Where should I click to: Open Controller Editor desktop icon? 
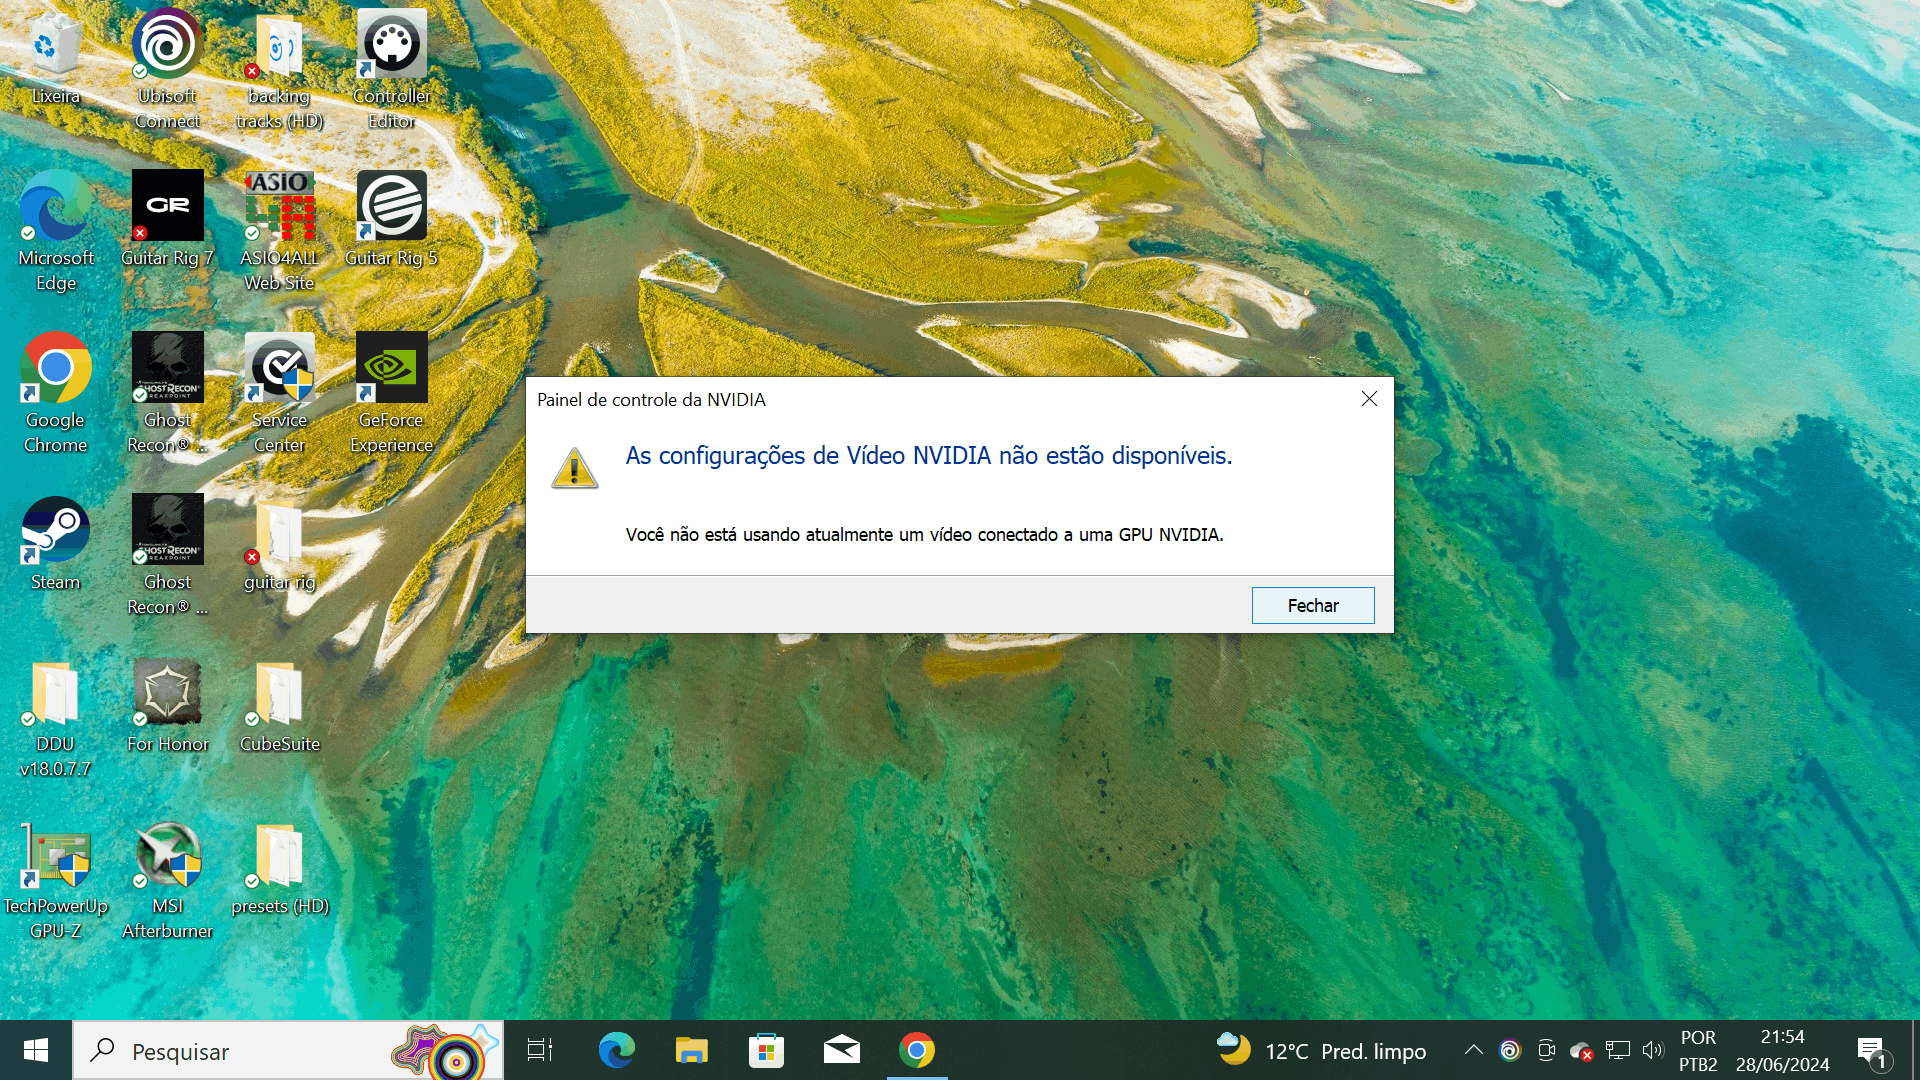[x=391, y=45]
